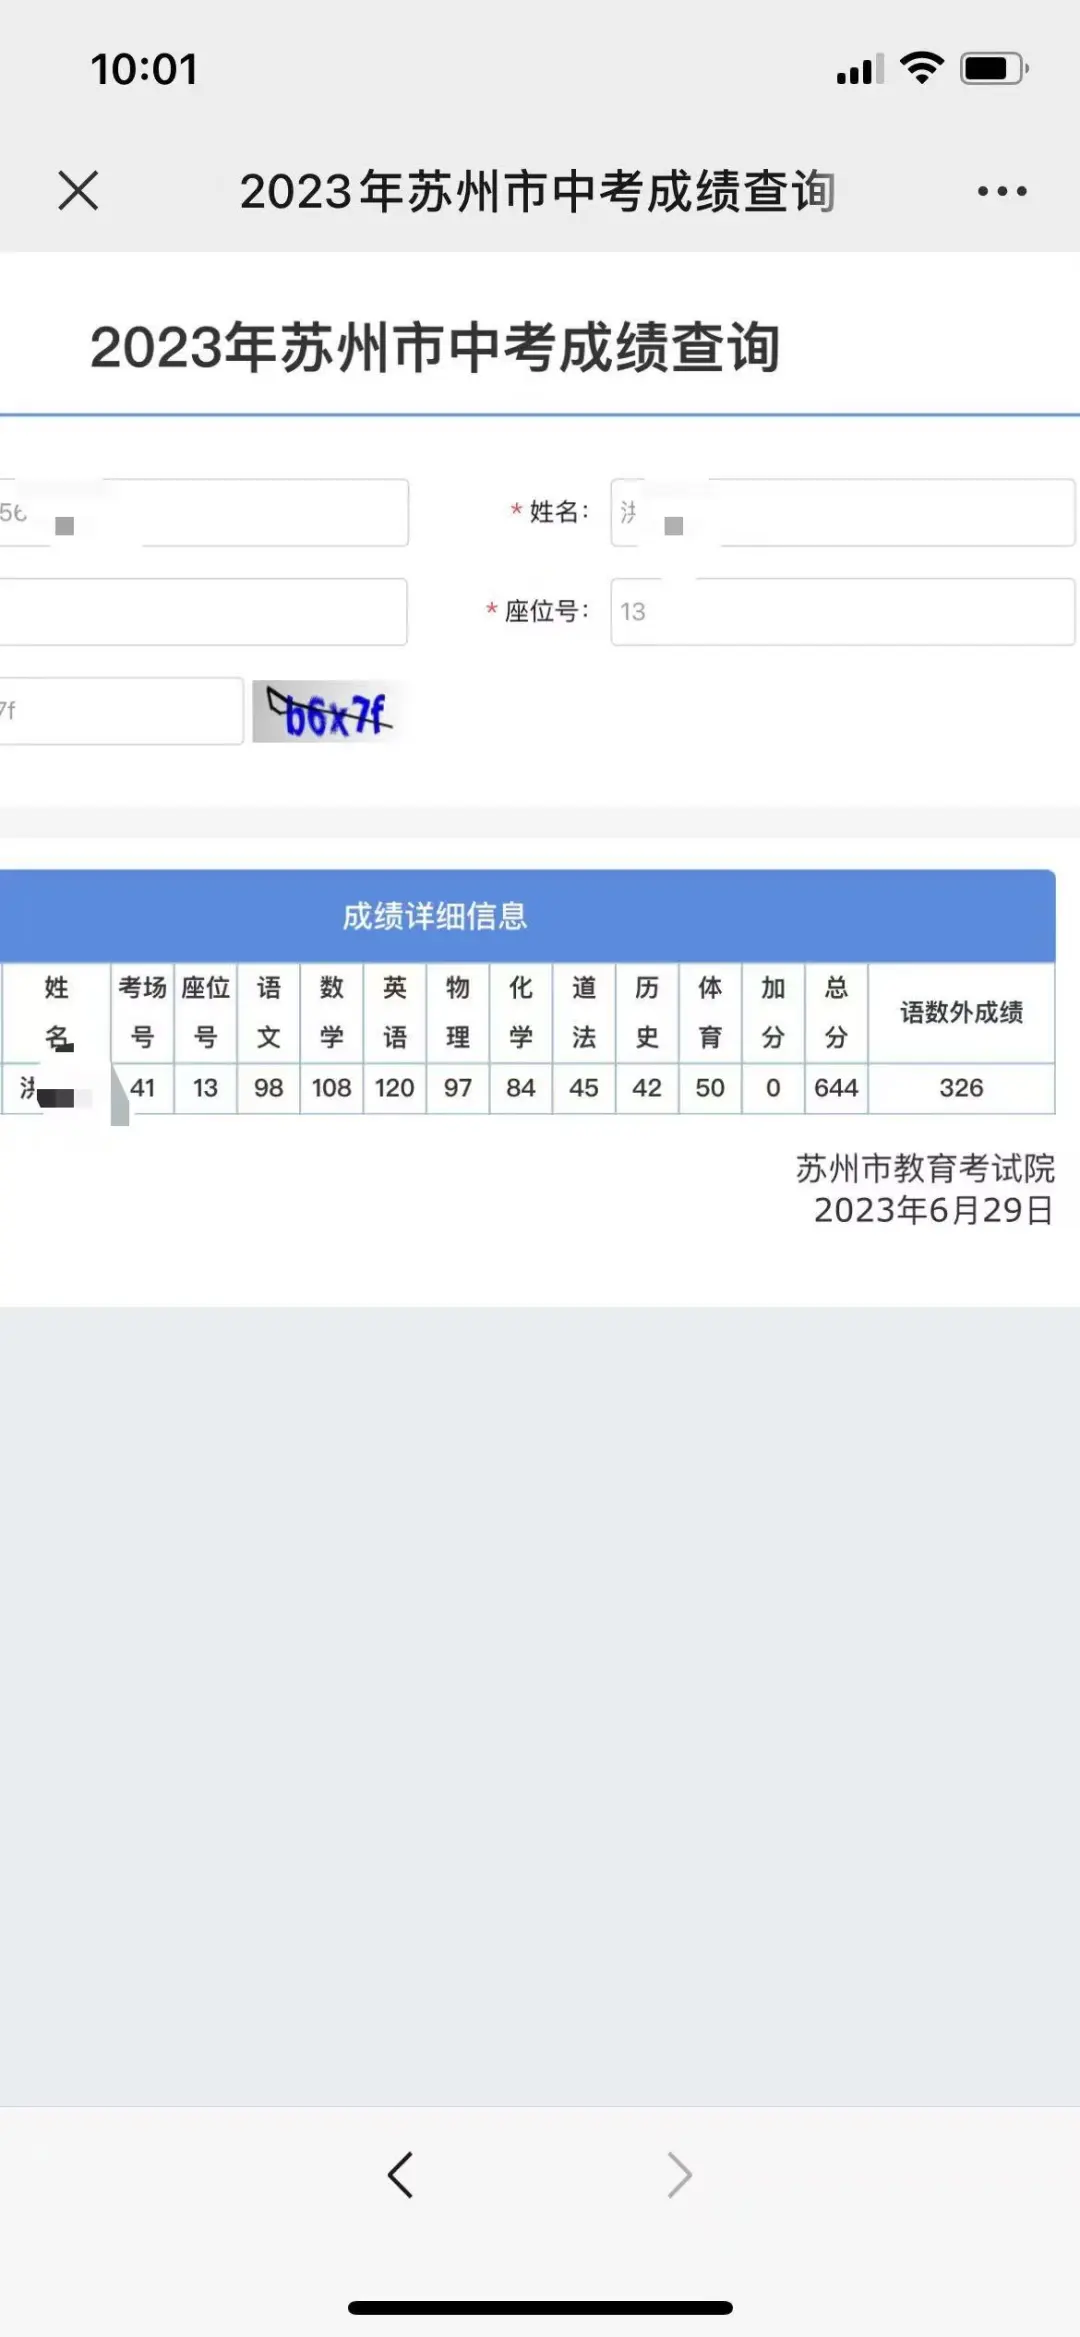
Task: Select the 物理 score 97
Action: click(457, 1087)
